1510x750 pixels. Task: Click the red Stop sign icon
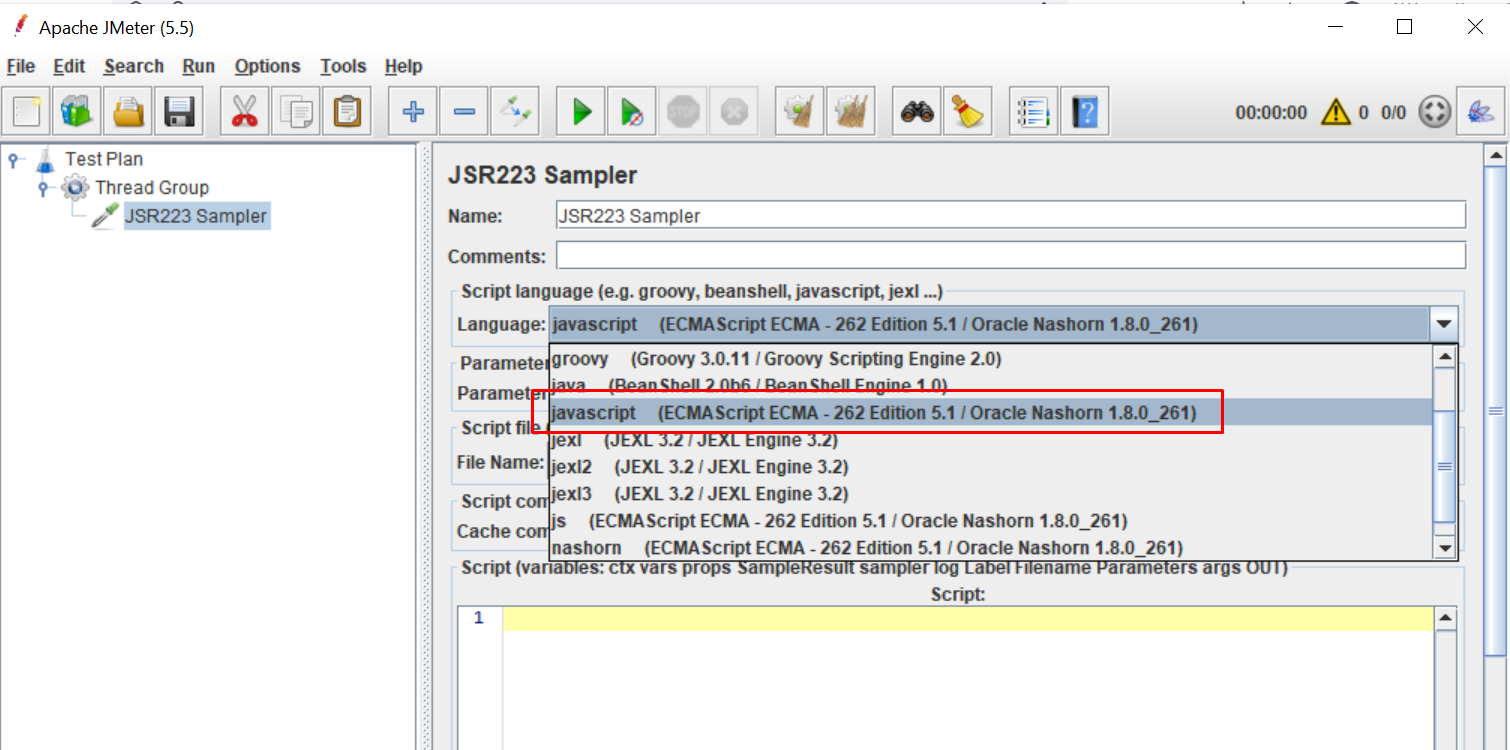pos(683,110)
